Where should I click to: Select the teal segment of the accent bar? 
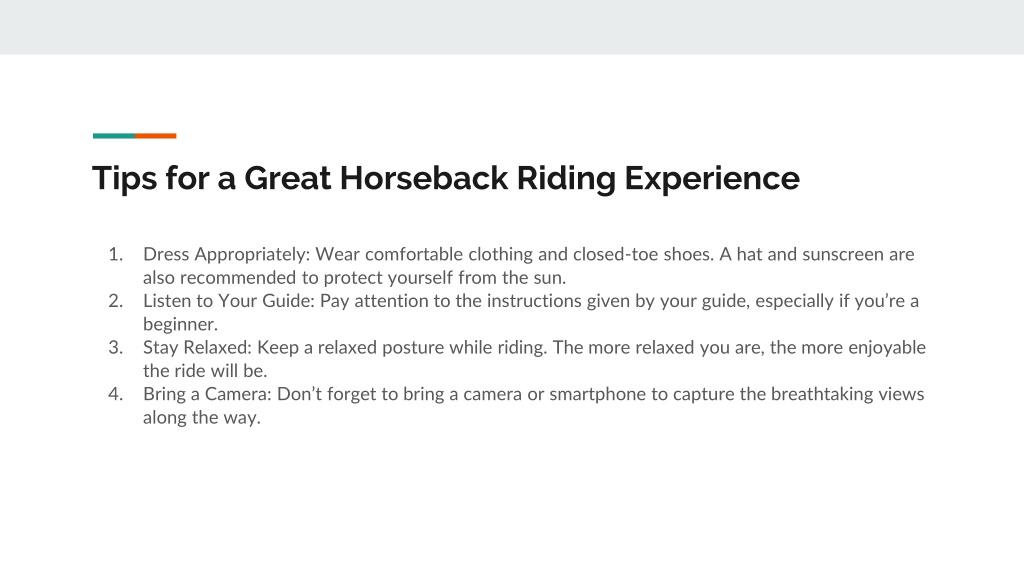pyautogui.click(x=114, y=136)
